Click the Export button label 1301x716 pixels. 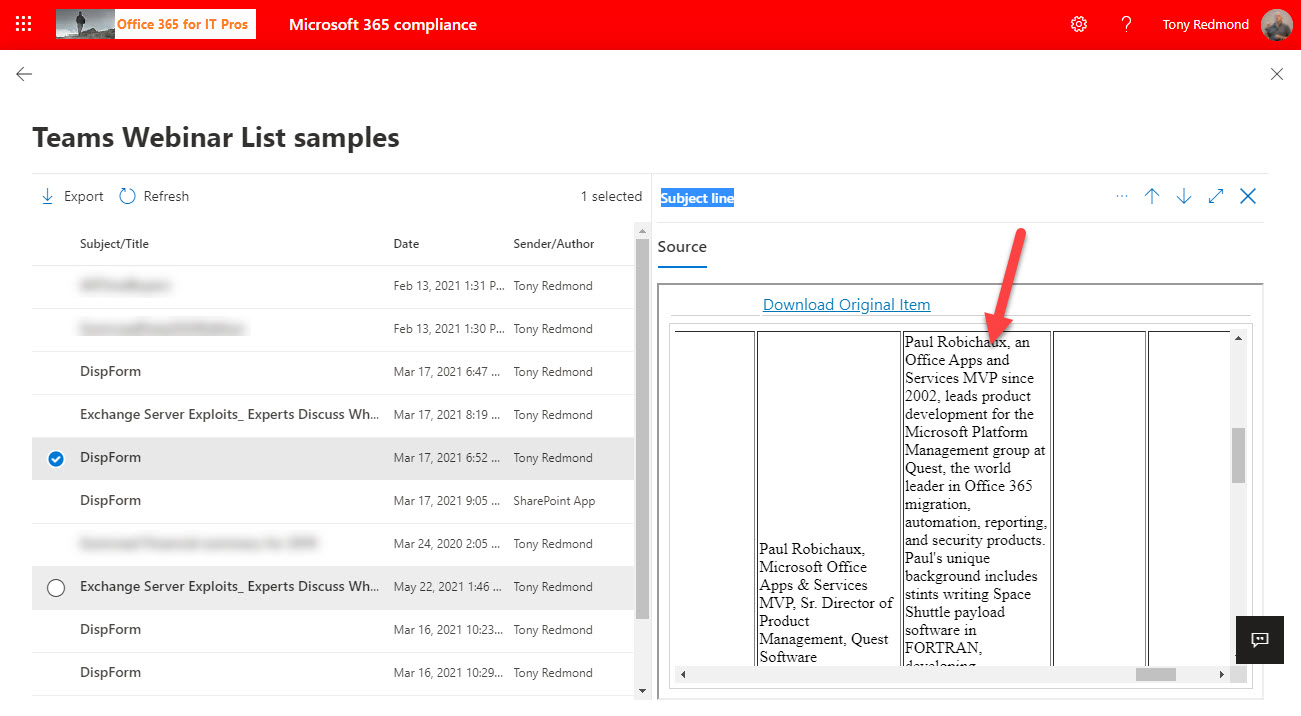click(x=84, y=196)
